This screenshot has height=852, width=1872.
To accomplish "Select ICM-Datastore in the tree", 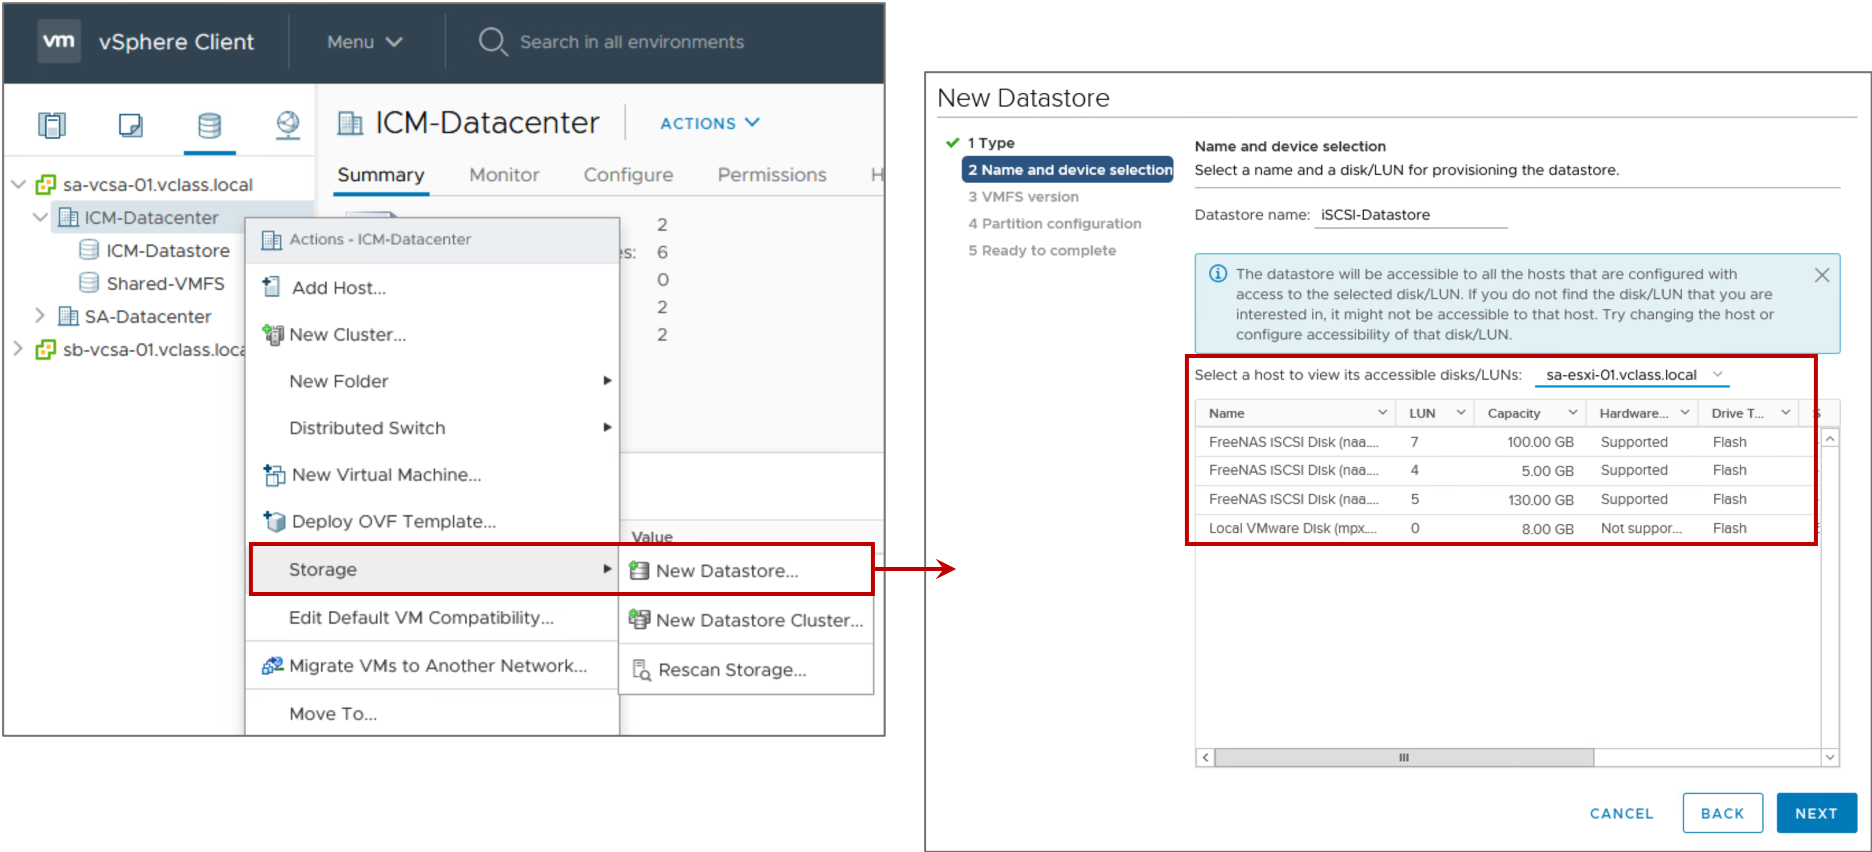I will click(x=168, y=250).
